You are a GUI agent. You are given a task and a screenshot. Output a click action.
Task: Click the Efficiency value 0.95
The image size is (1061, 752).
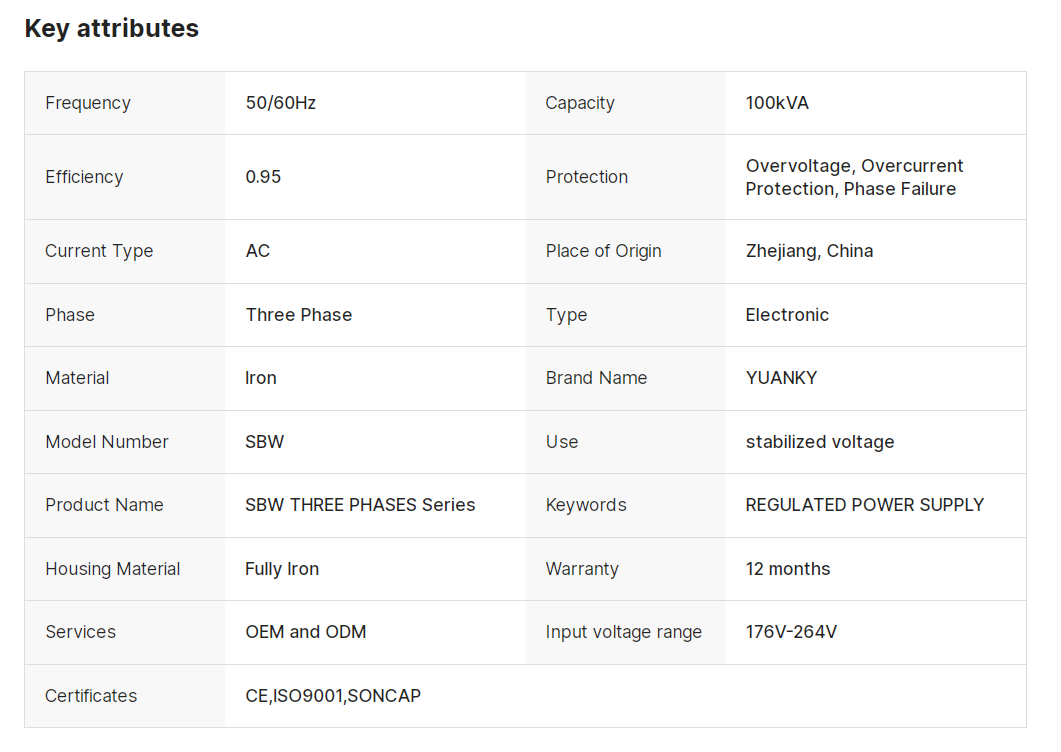tap(263, 177)
